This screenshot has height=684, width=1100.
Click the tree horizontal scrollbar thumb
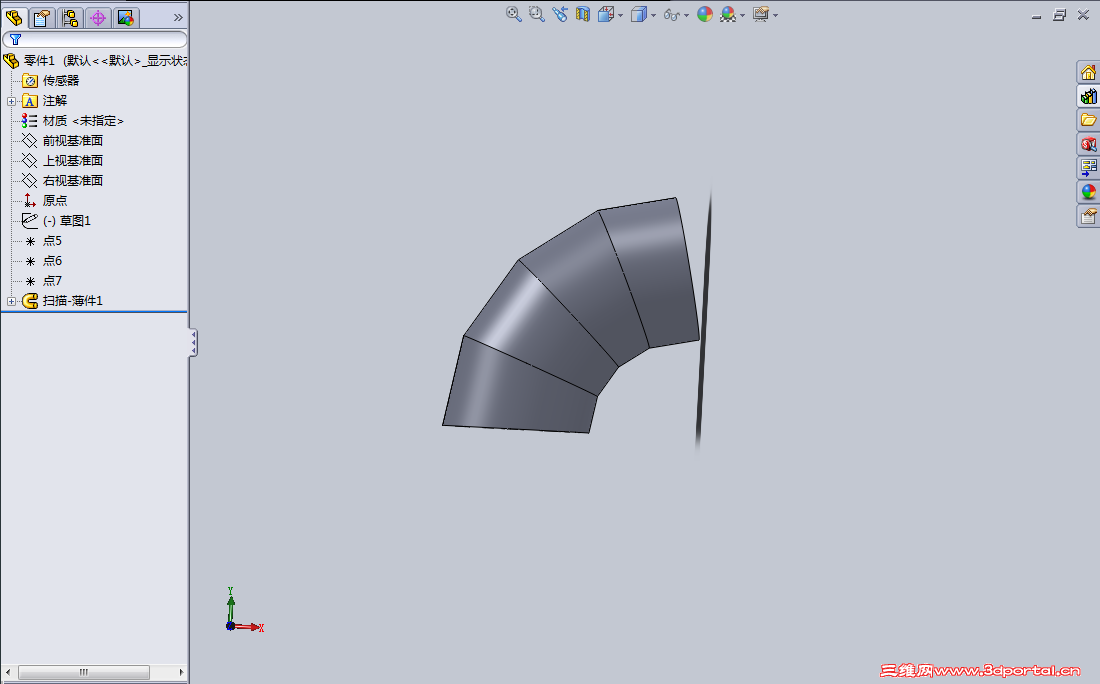pyautogui.click(x=83, y=672)
